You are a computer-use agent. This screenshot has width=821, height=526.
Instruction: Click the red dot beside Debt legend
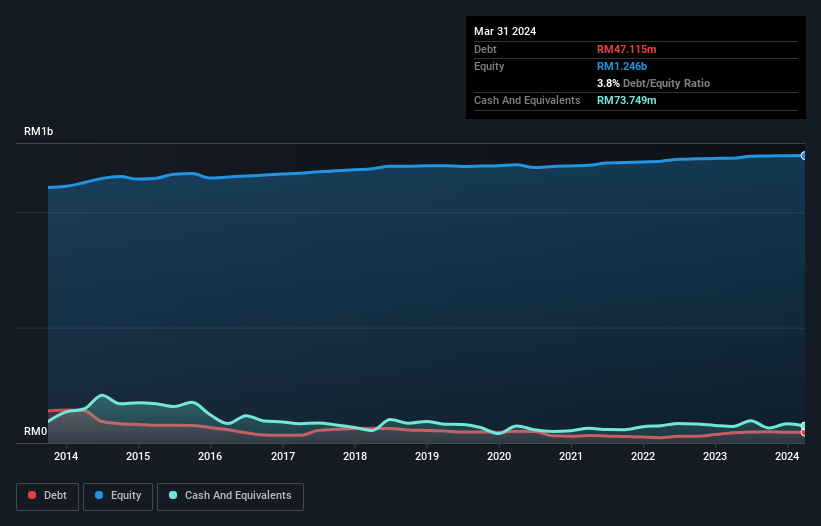33,496
